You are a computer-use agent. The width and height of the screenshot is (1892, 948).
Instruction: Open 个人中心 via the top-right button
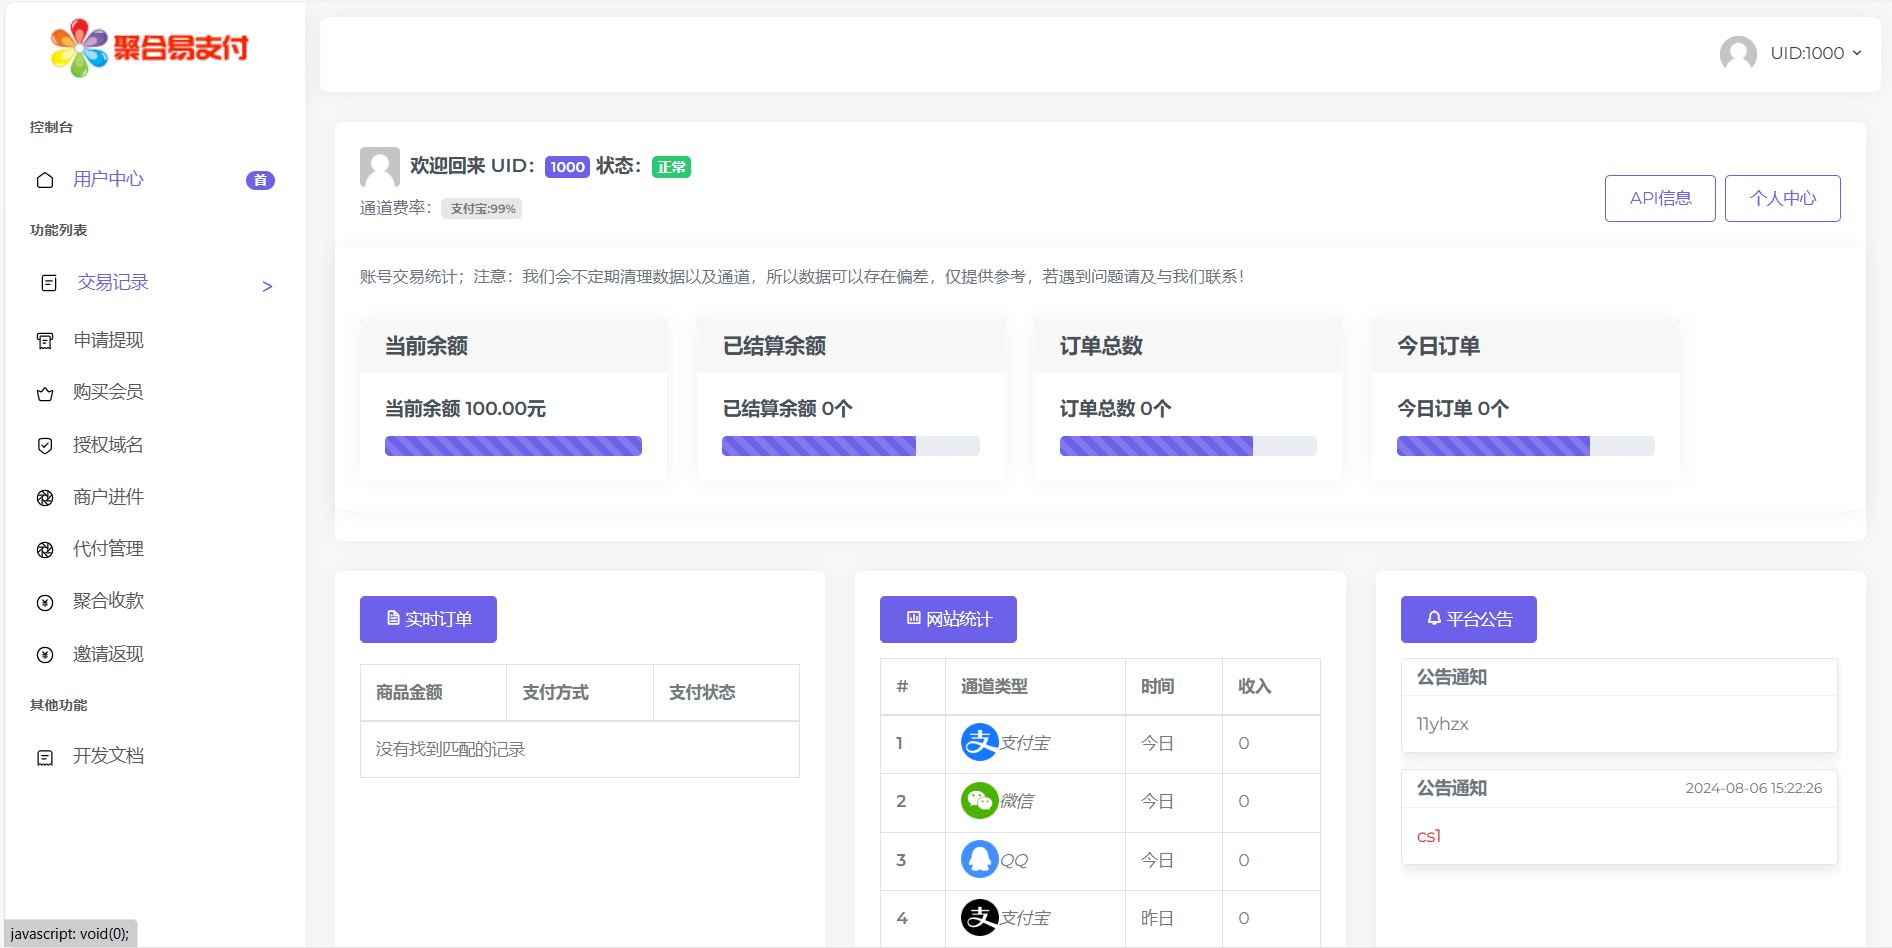point(1782,197)
